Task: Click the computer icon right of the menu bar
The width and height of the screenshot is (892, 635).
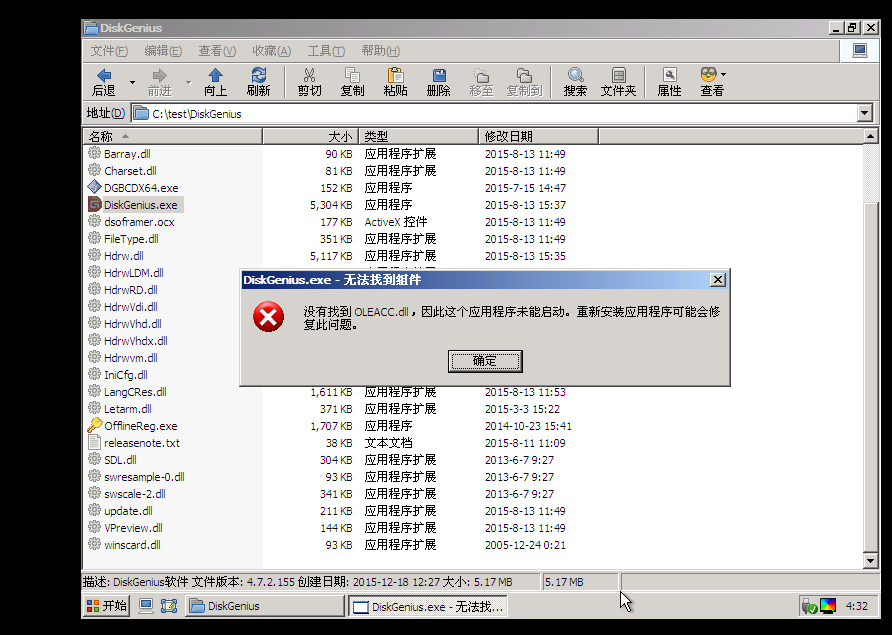Action: pyautogui.click(x=860, y=51)
